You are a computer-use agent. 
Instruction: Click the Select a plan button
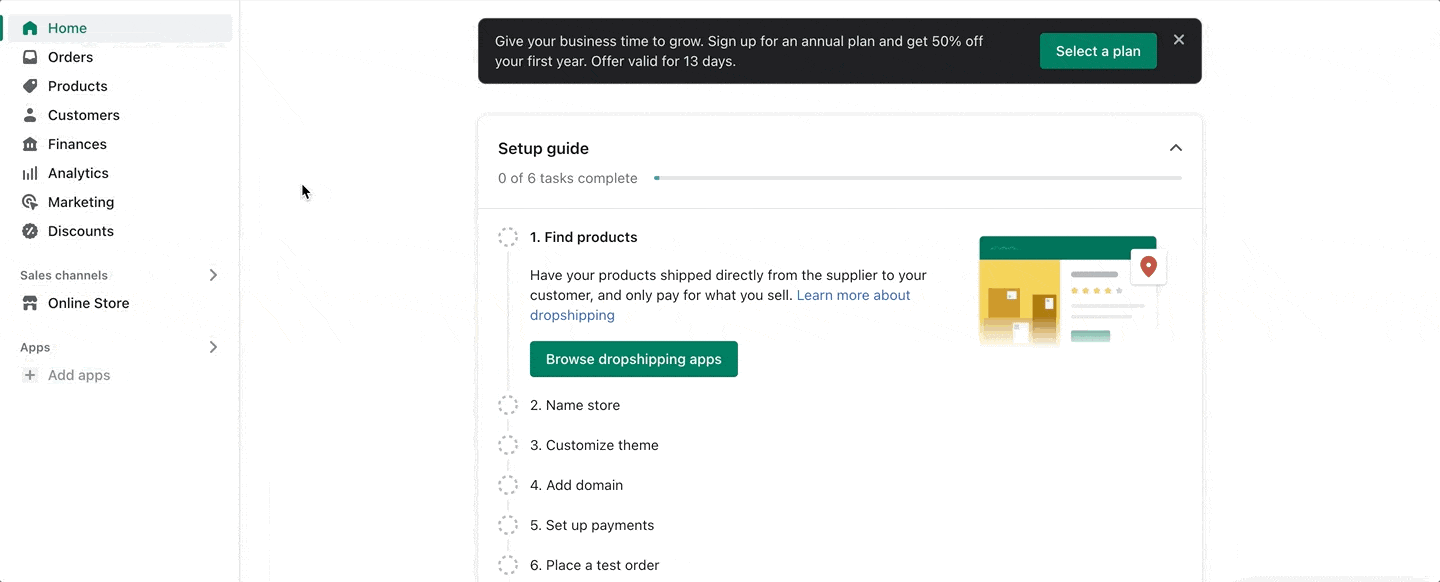pyautogui.click(x=1098, y=50)
